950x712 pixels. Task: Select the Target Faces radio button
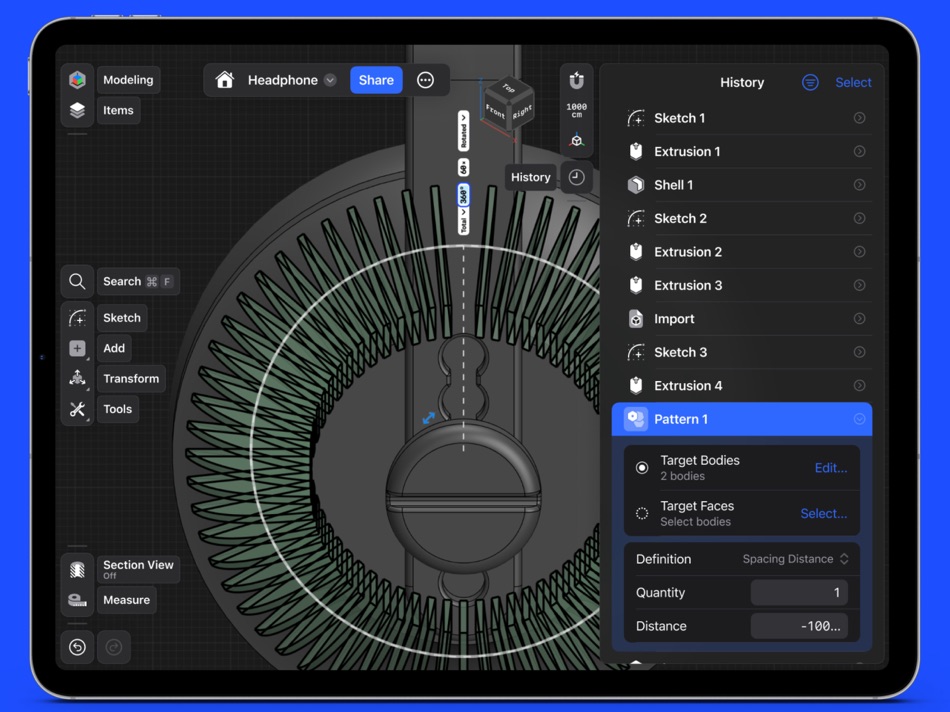(640, 513)
